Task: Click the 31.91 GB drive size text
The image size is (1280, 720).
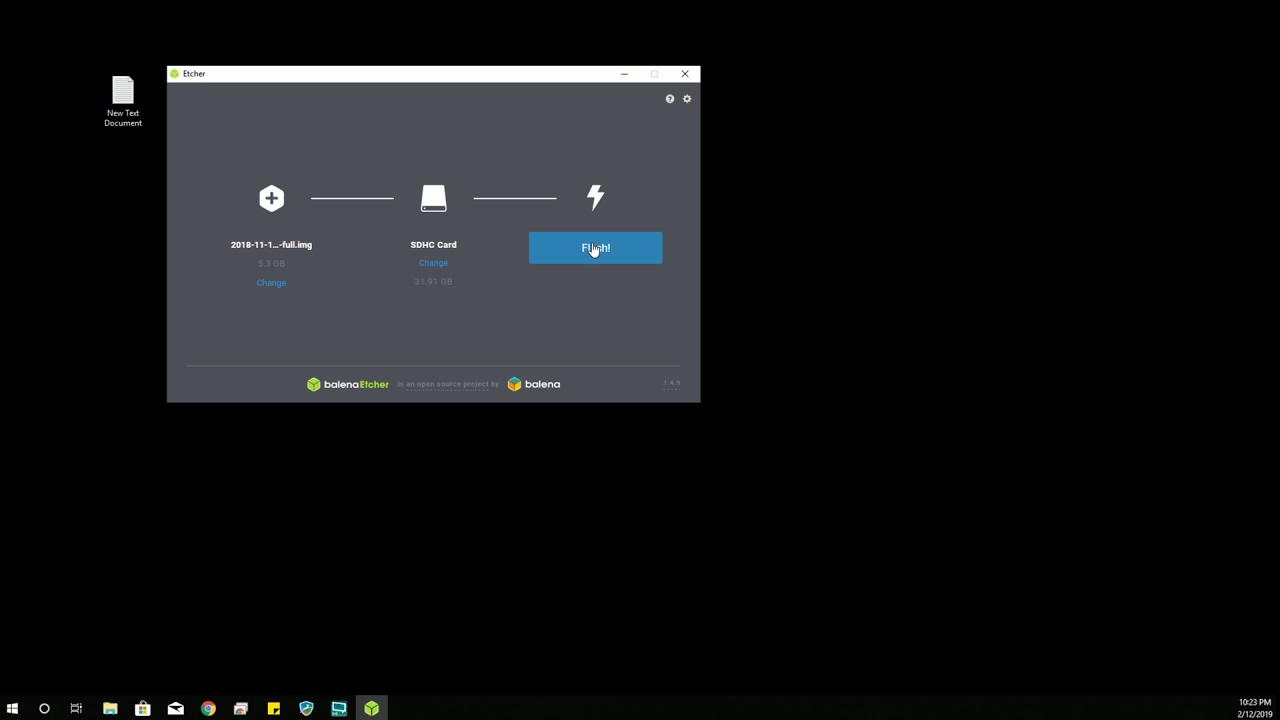Action: 433,282
